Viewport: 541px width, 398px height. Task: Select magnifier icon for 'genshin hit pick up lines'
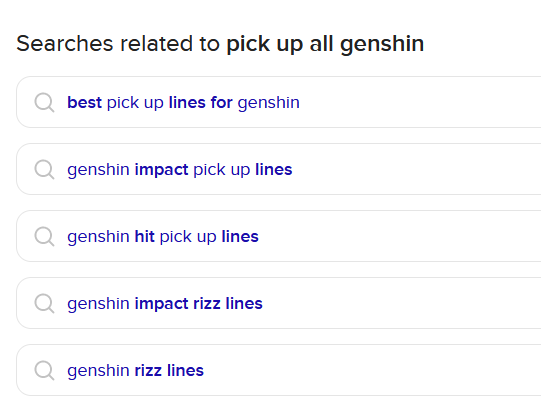point(45,236)
